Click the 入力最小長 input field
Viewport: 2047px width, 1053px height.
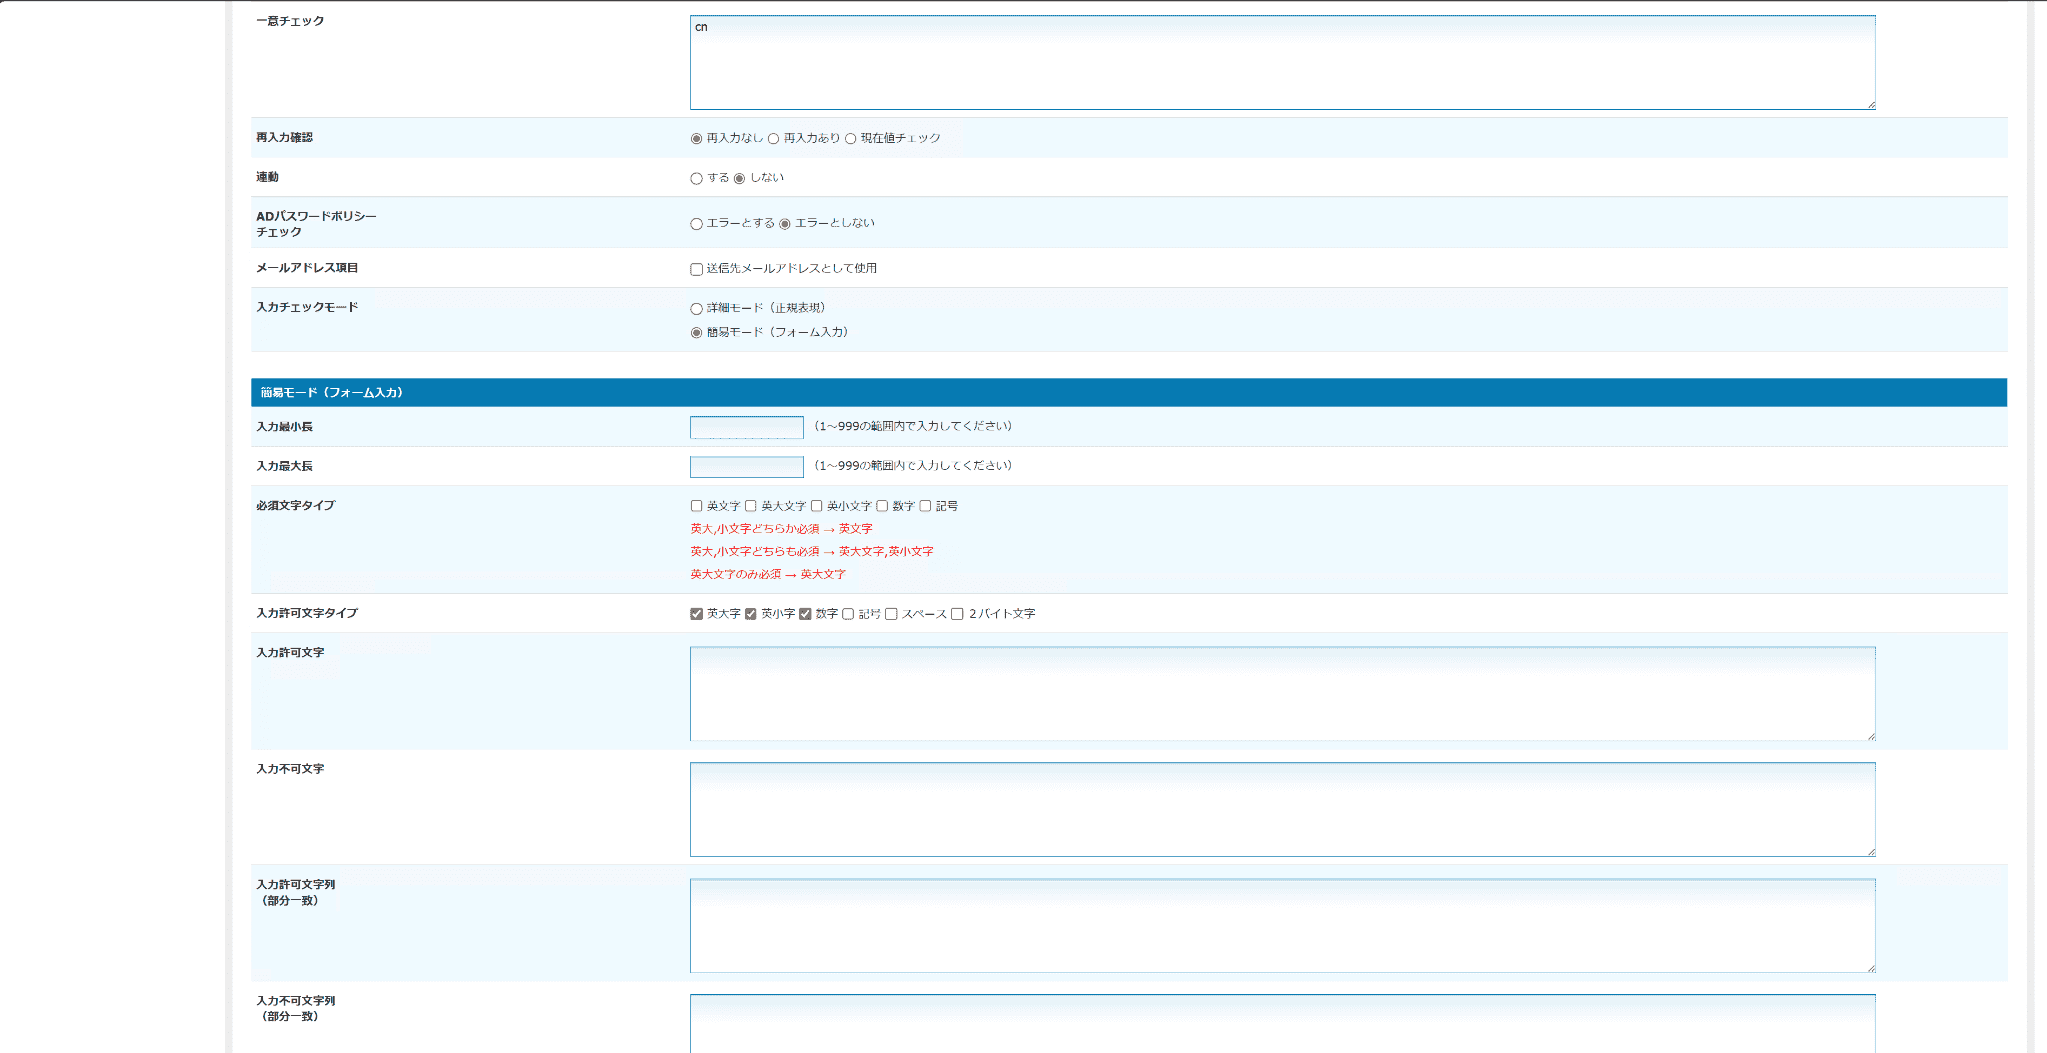pos(746,427)
